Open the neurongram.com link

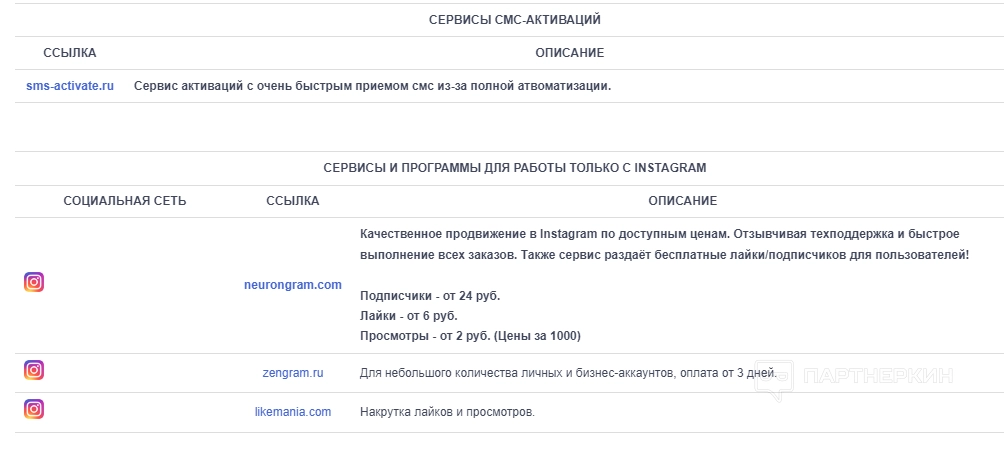click(293, 285)
